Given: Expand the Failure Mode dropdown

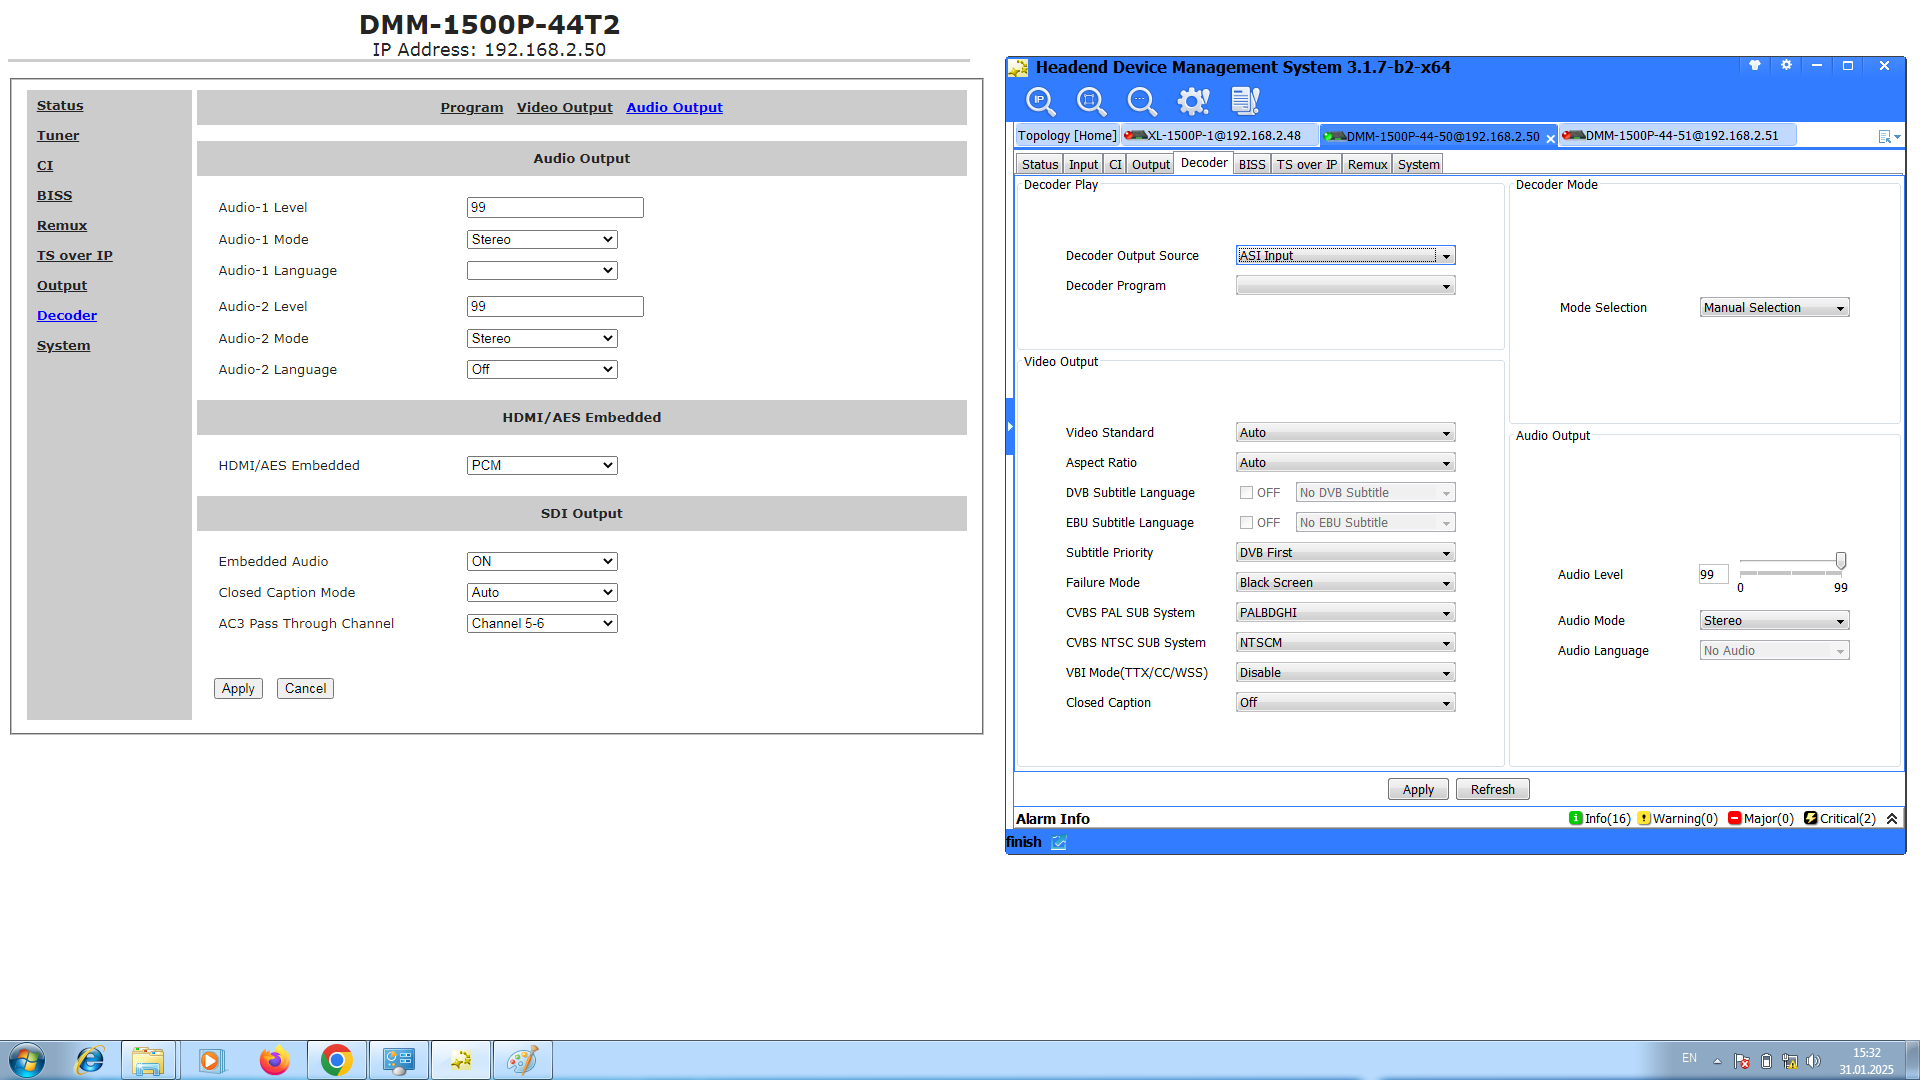Looking at the screenshot, I should tap(1345, 583).
